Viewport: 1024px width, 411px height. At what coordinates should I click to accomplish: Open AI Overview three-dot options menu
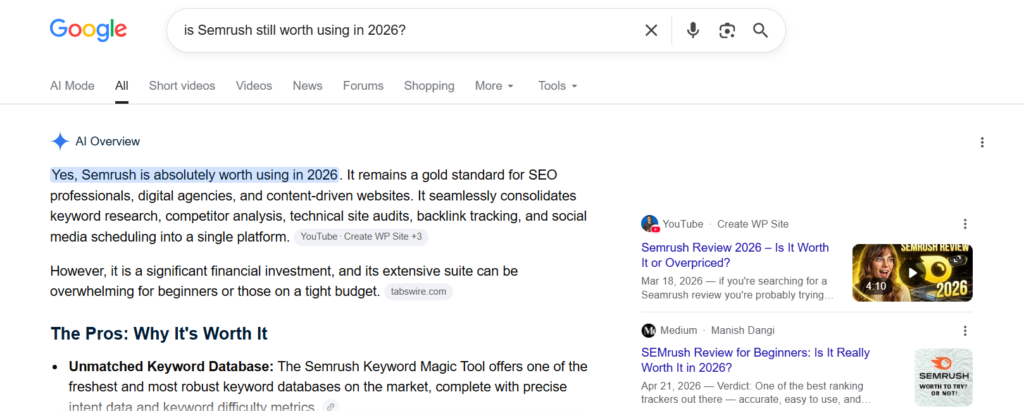pos(982,142)
